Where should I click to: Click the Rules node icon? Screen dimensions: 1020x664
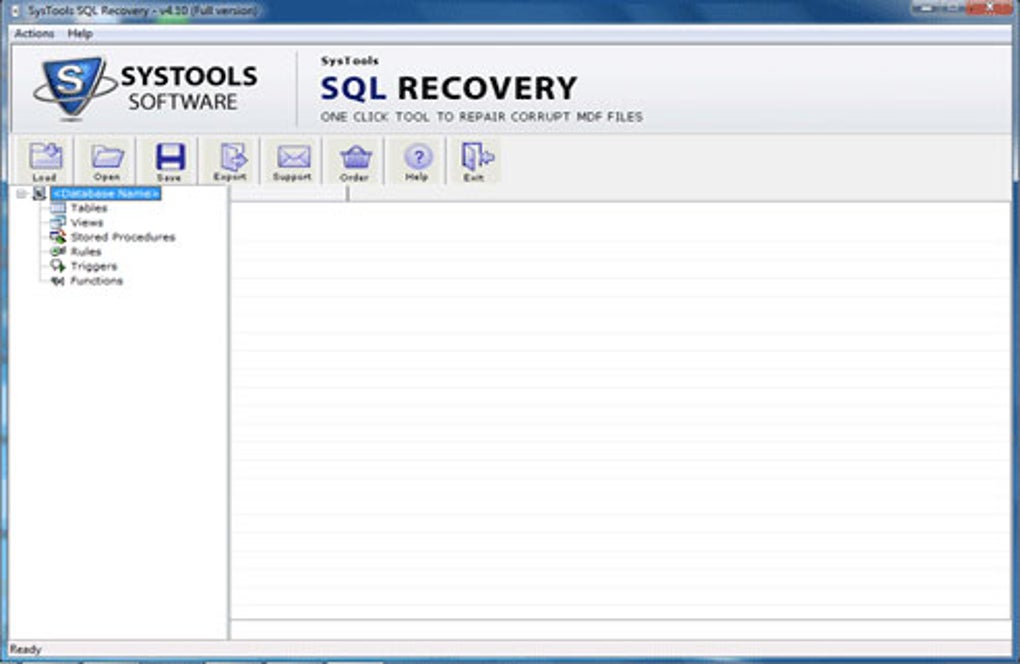58,252
